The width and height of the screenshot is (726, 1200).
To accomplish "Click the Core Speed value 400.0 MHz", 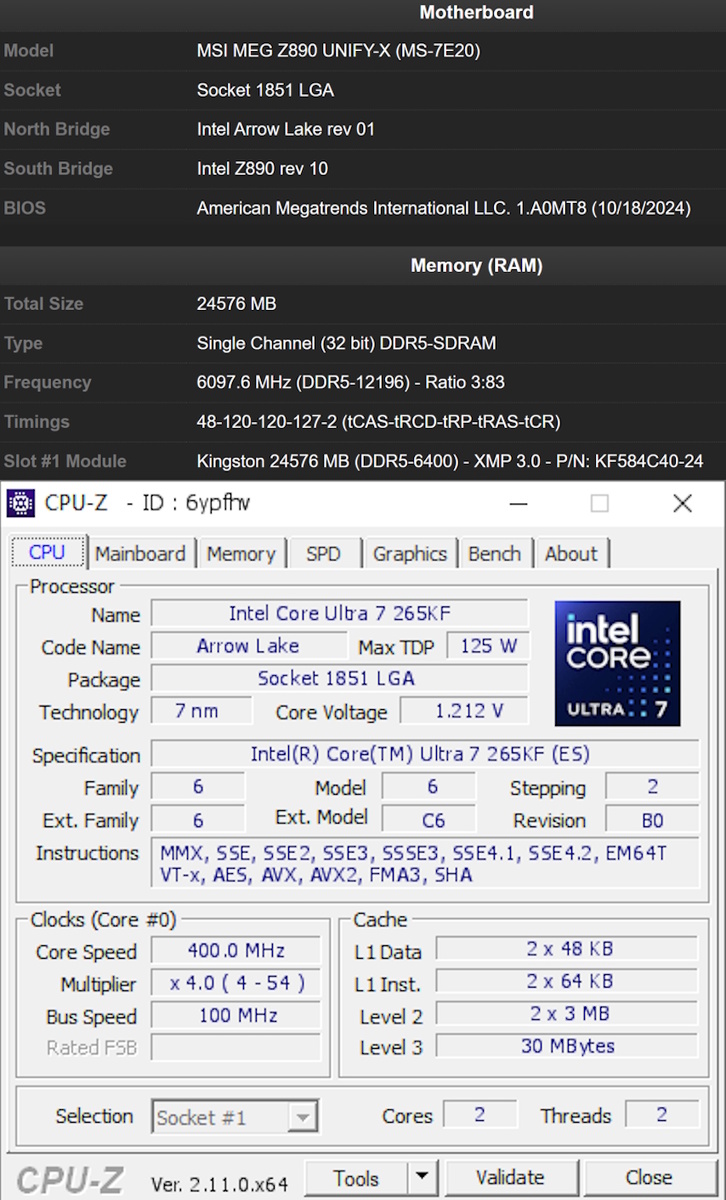I will click(x=236, y=951).
